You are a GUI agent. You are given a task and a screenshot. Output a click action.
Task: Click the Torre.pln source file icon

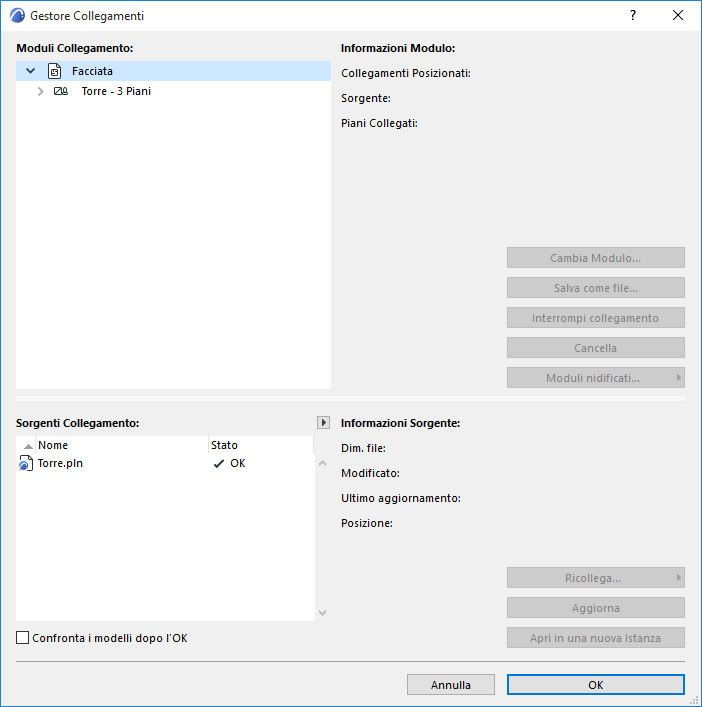tap(26, 463)
